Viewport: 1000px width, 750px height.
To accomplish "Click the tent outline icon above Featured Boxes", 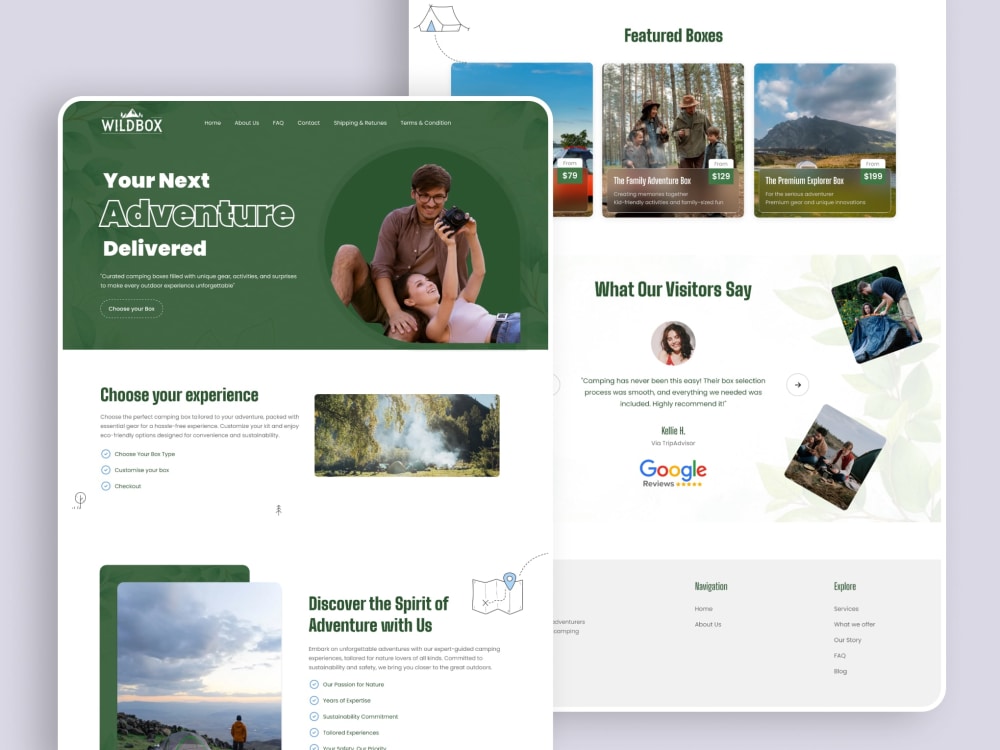I will [x=441, y=18].
